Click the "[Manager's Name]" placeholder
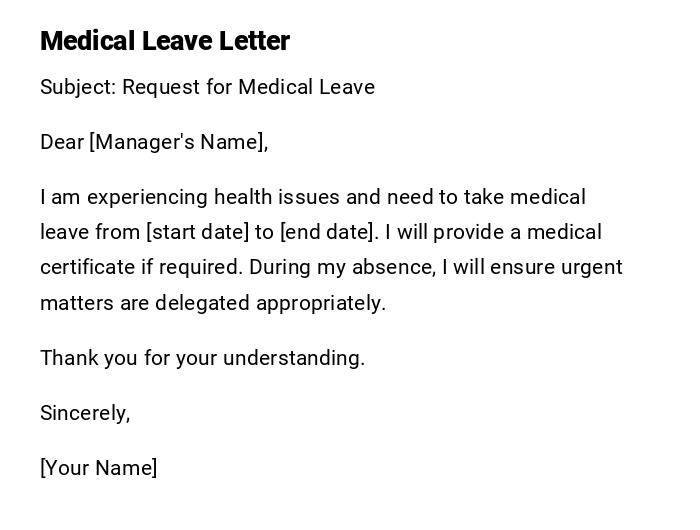 [179, 142]
